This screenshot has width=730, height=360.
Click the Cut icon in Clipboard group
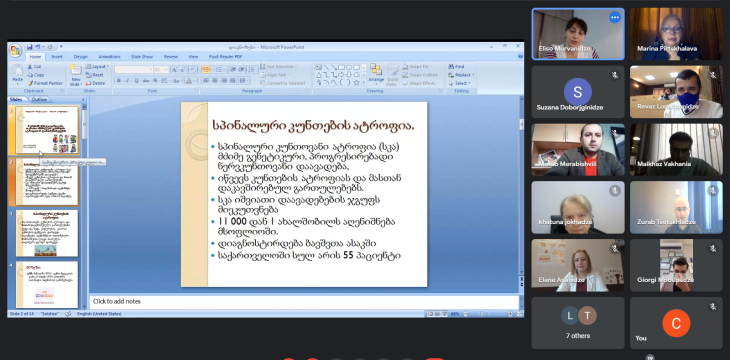pyautogui.click(x=34, y=67)
